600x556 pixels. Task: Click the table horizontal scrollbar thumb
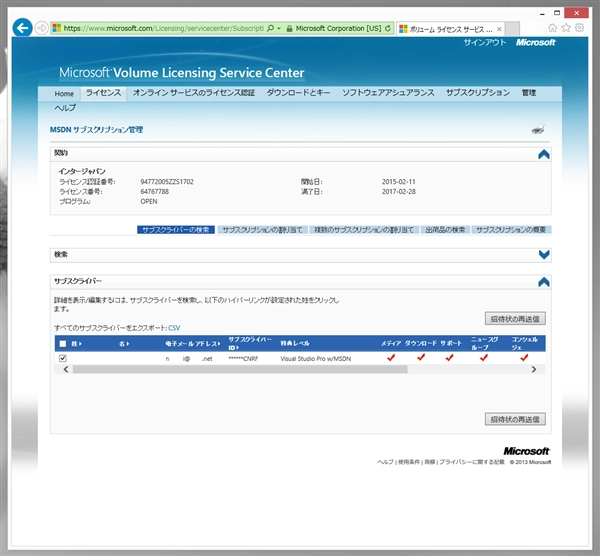click(240, 369)
